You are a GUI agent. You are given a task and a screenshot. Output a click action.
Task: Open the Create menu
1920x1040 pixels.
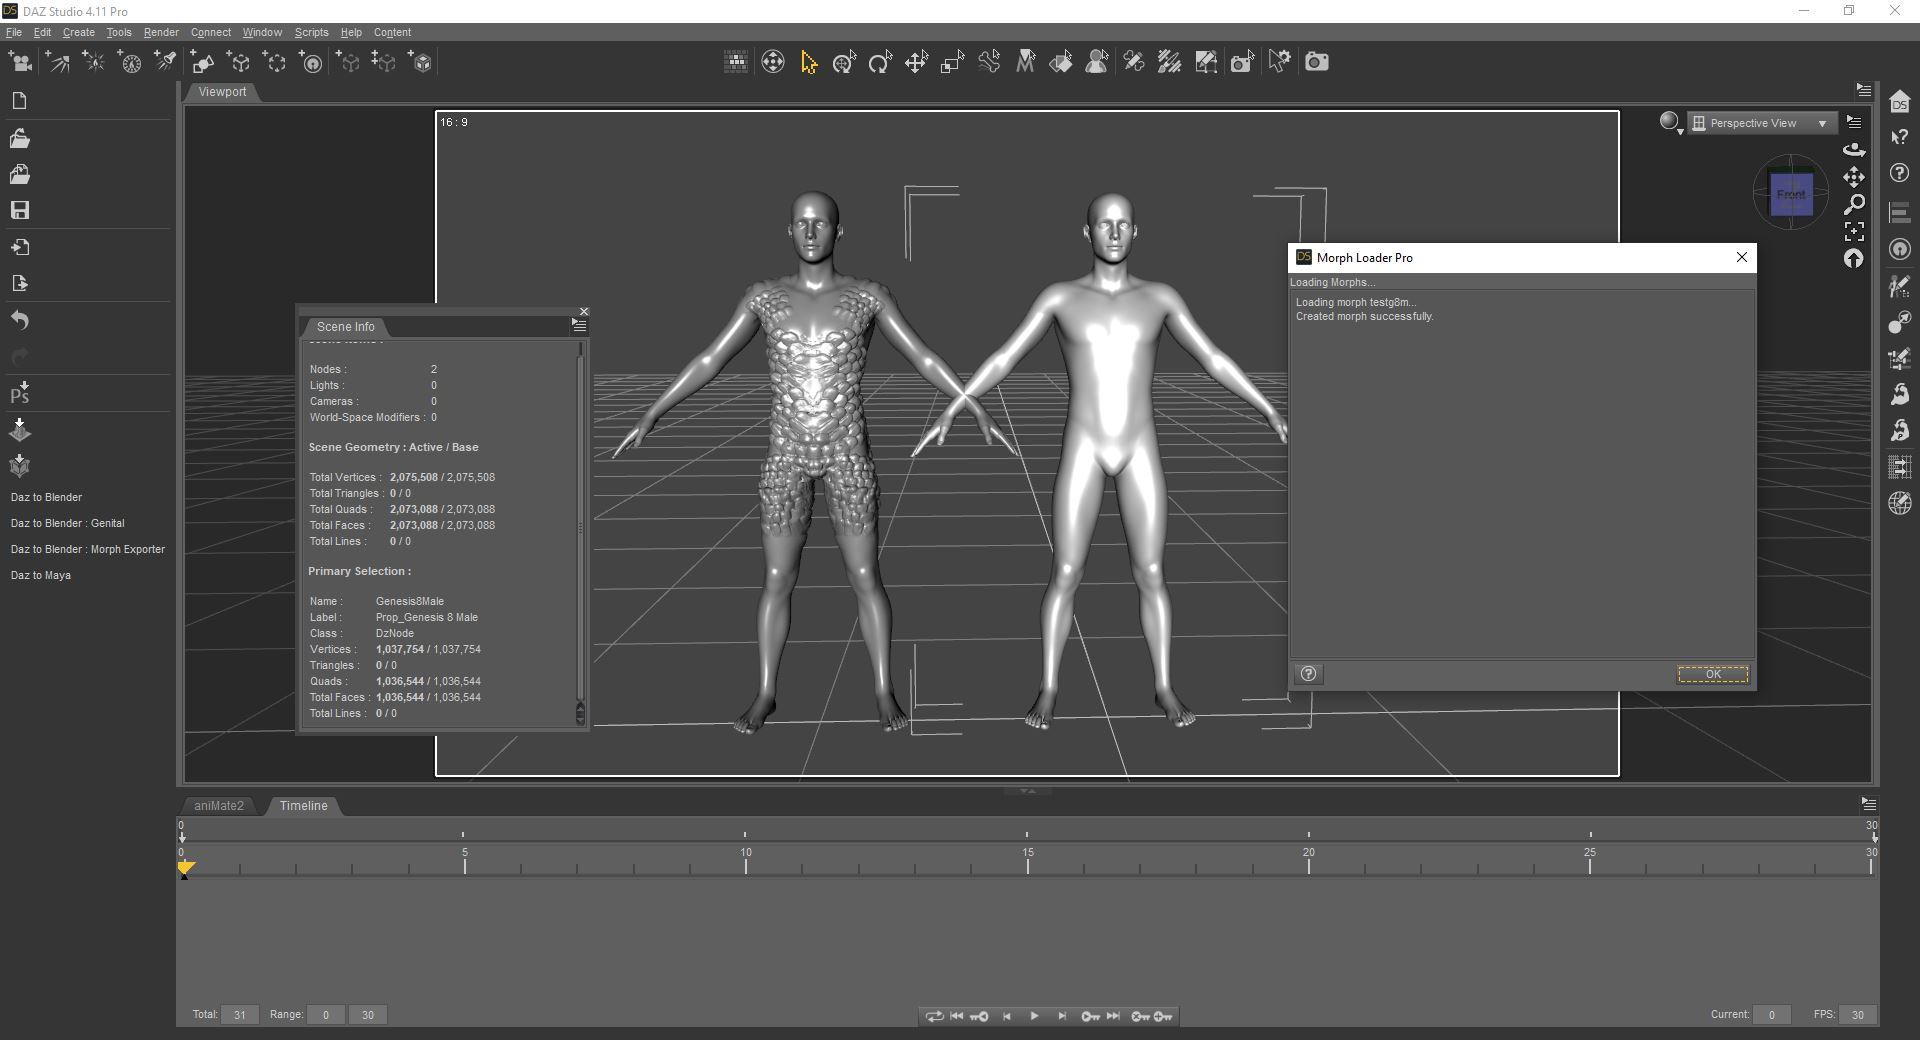pyautogui.click(x=78, y=32)
